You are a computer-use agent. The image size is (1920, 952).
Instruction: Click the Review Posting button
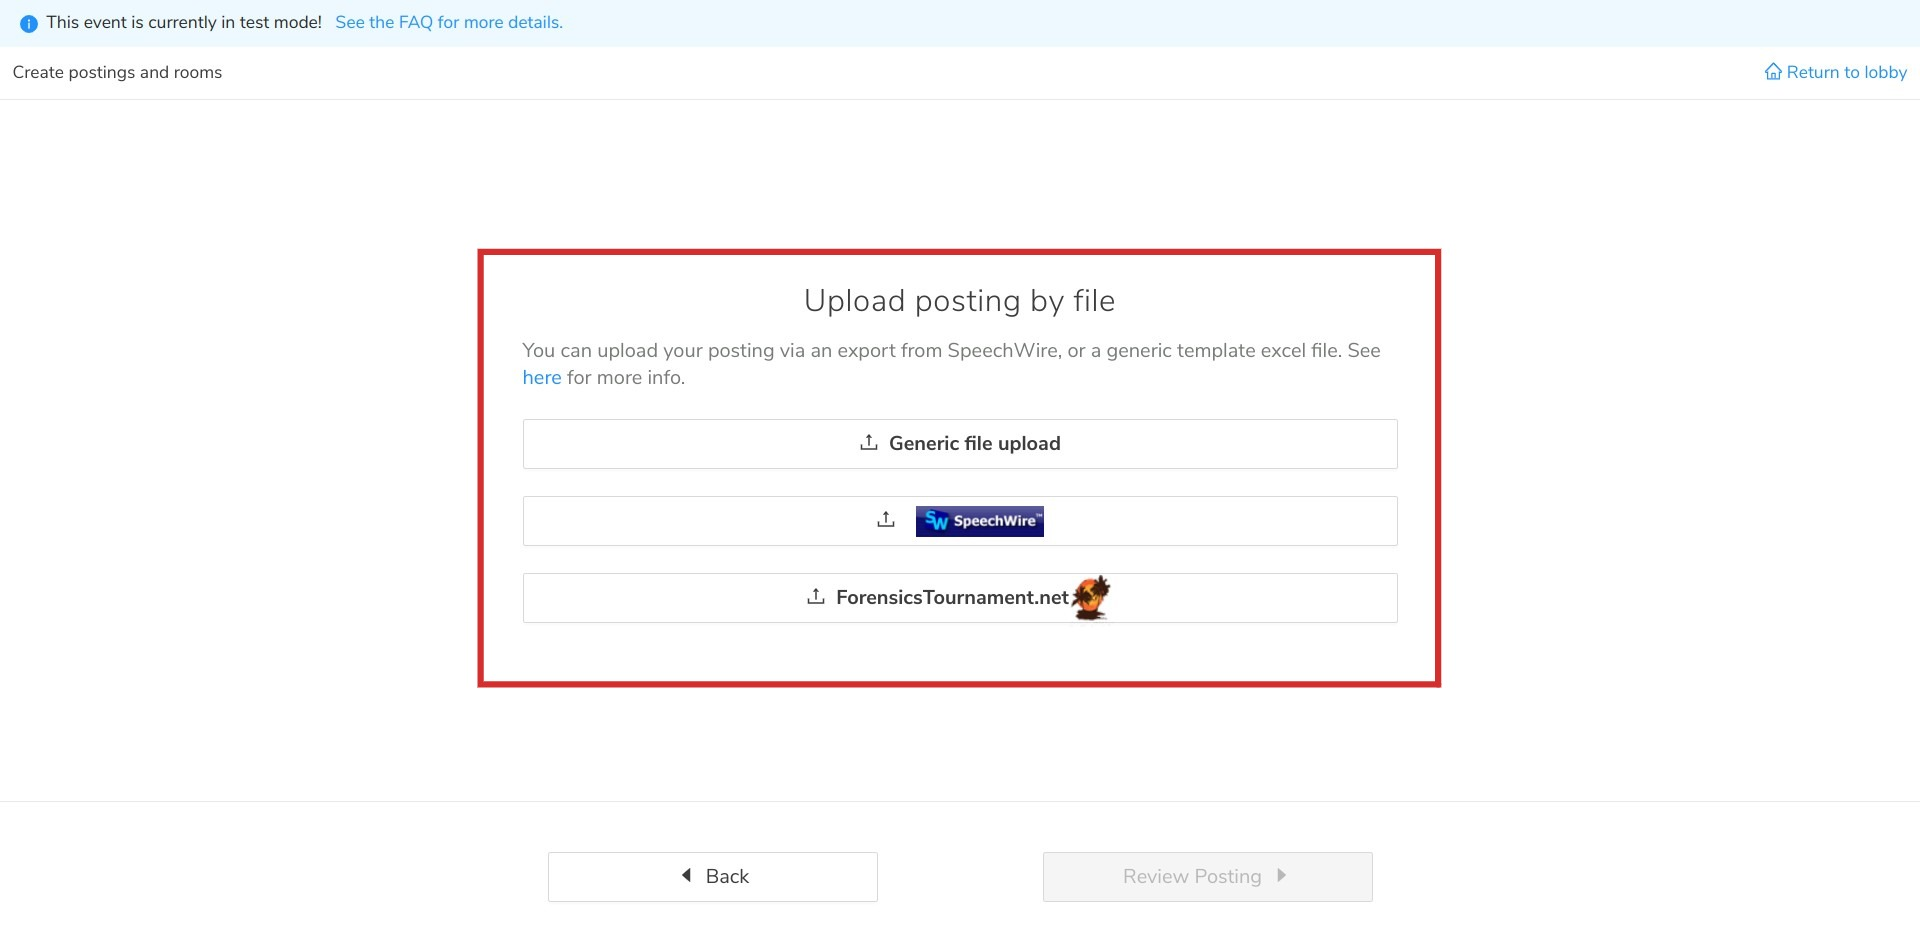(x=1208, y=877)
